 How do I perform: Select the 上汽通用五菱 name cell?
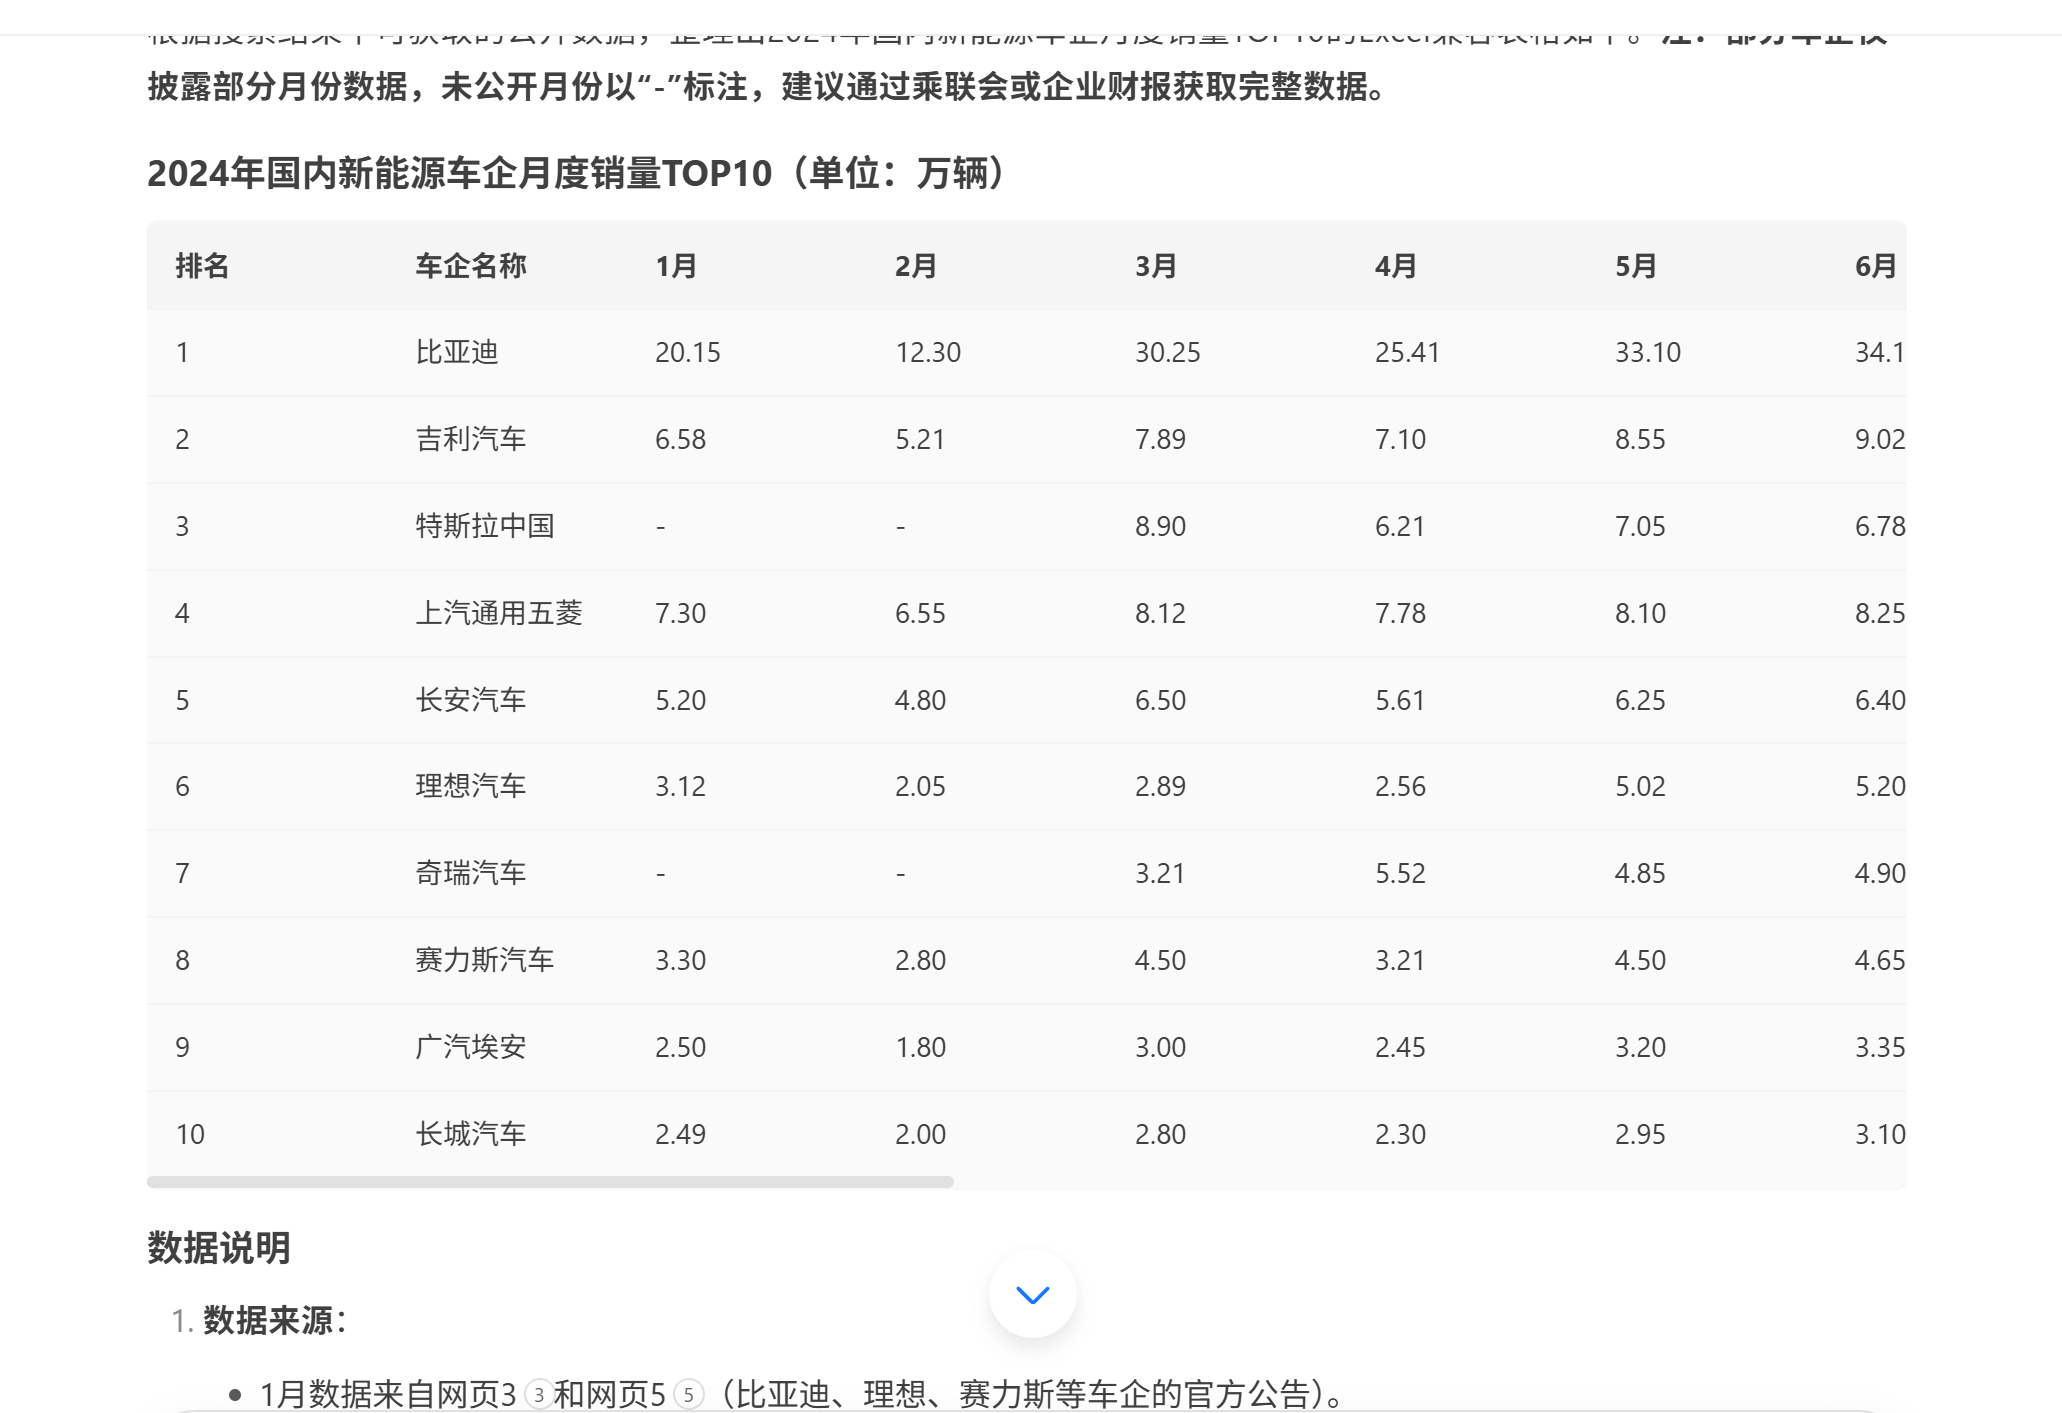[498, 613]
